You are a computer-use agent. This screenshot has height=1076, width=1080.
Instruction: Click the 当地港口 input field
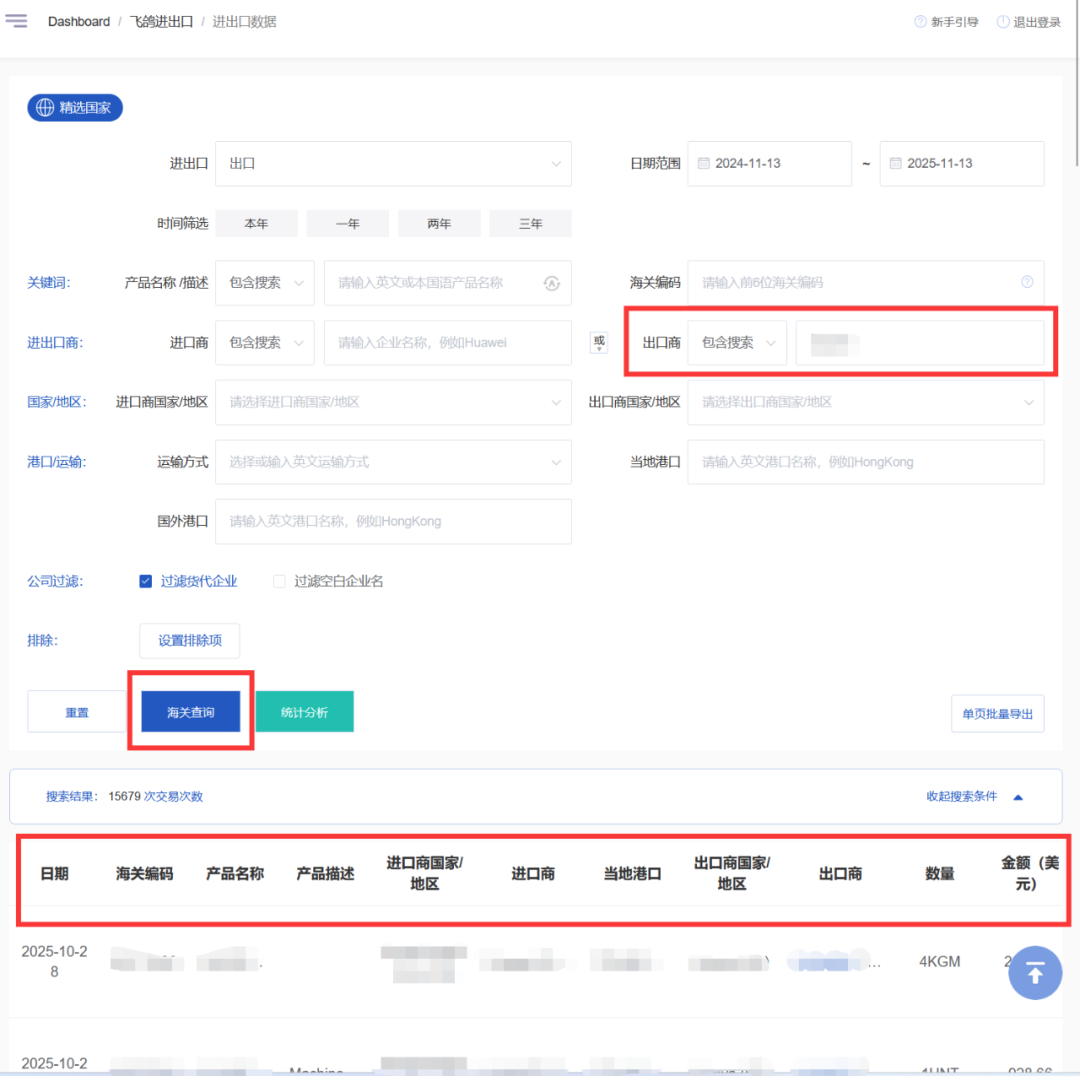pyautogui.click(x=865, y=462)
